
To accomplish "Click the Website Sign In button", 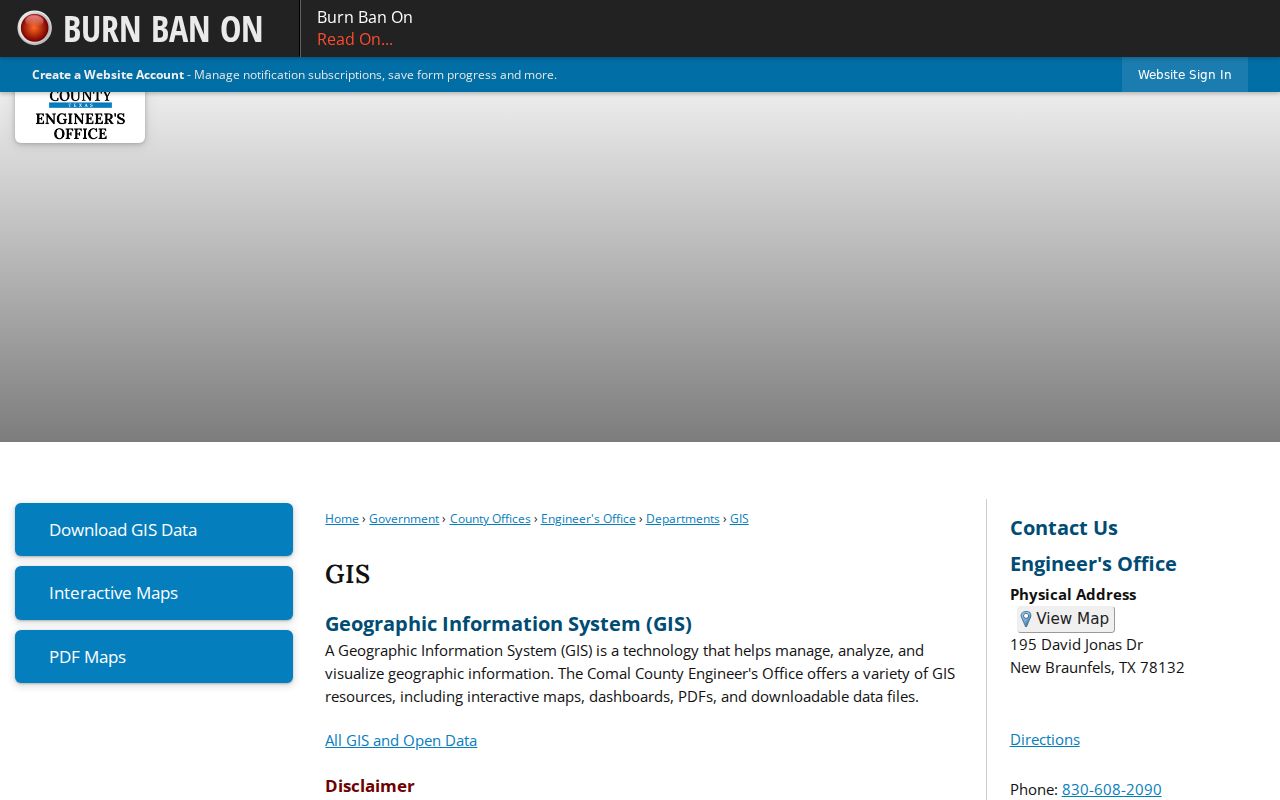I will pos(1184,75).
